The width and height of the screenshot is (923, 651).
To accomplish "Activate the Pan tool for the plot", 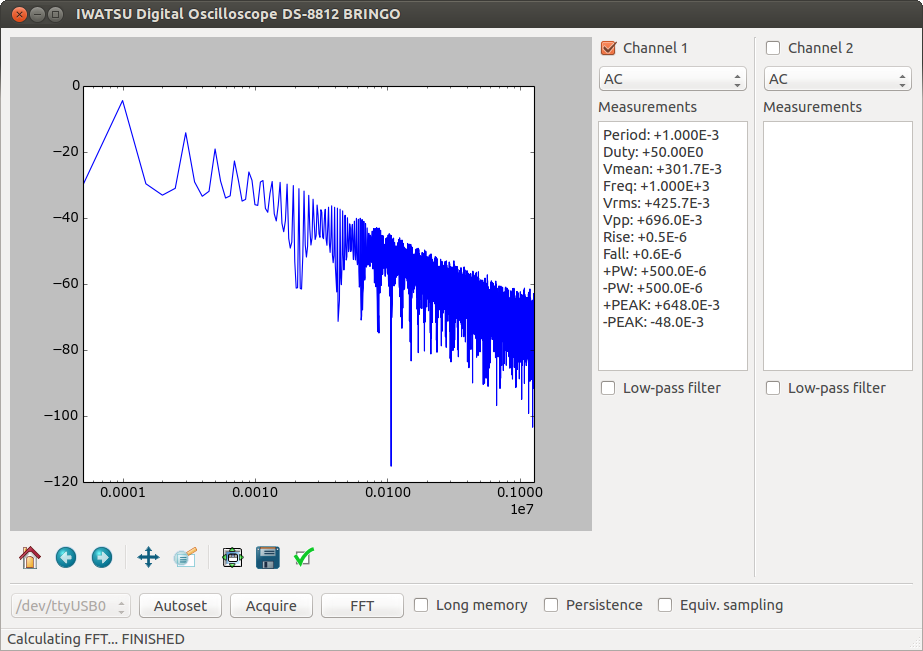I will click(x=147, y=557).
